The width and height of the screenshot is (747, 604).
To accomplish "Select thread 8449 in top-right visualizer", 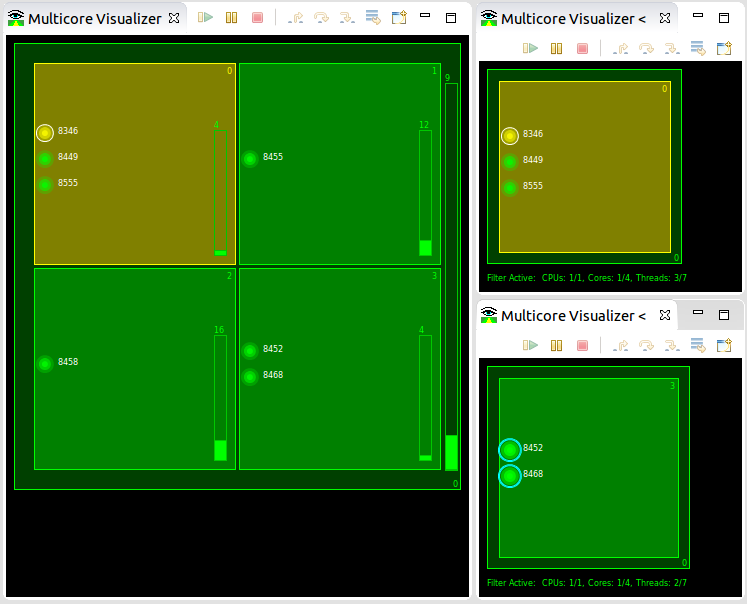I will tap(510, 162).
